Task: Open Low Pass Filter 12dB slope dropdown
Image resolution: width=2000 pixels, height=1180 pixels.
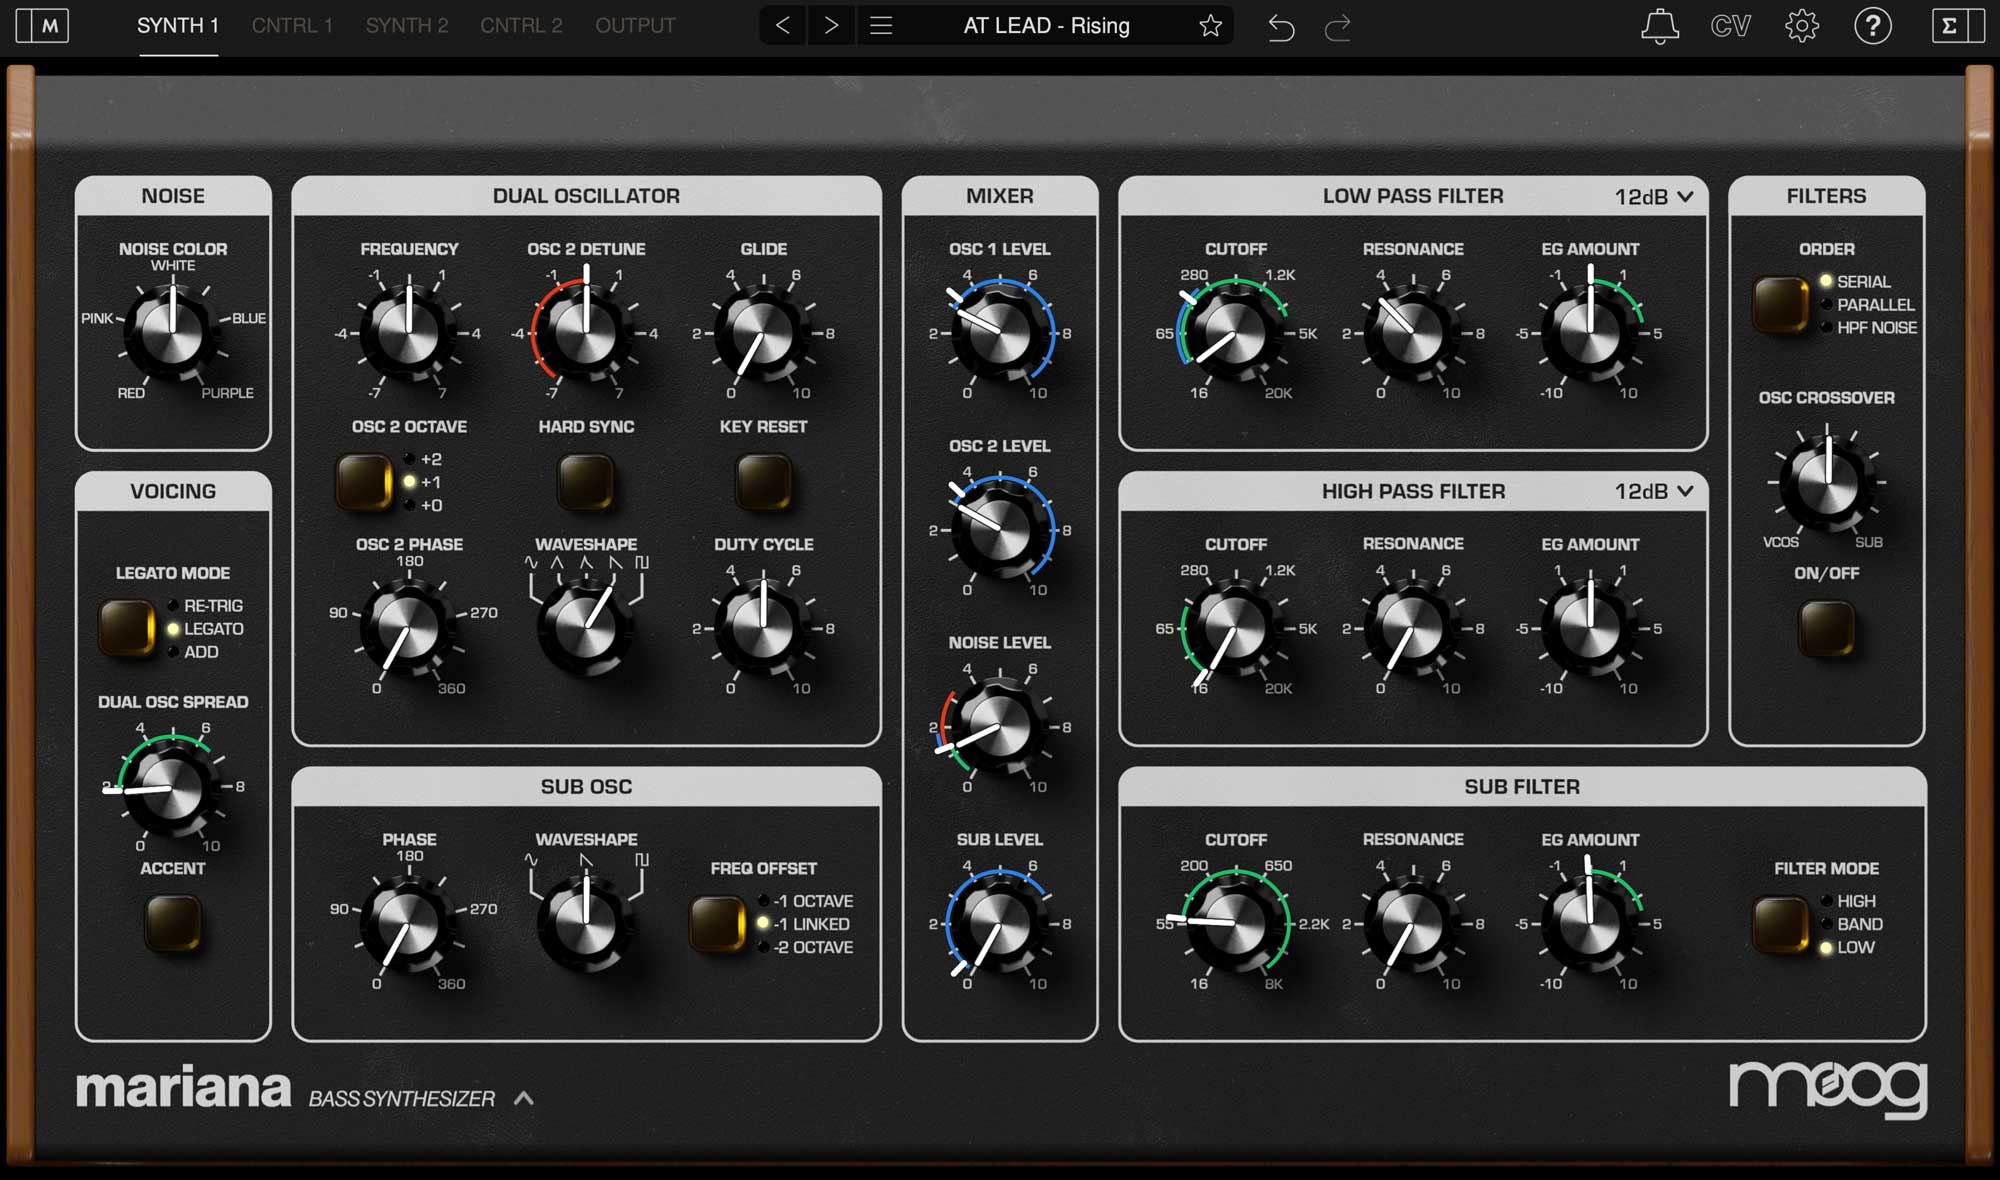Action: pyautogui.click(x=1654, y=197)
